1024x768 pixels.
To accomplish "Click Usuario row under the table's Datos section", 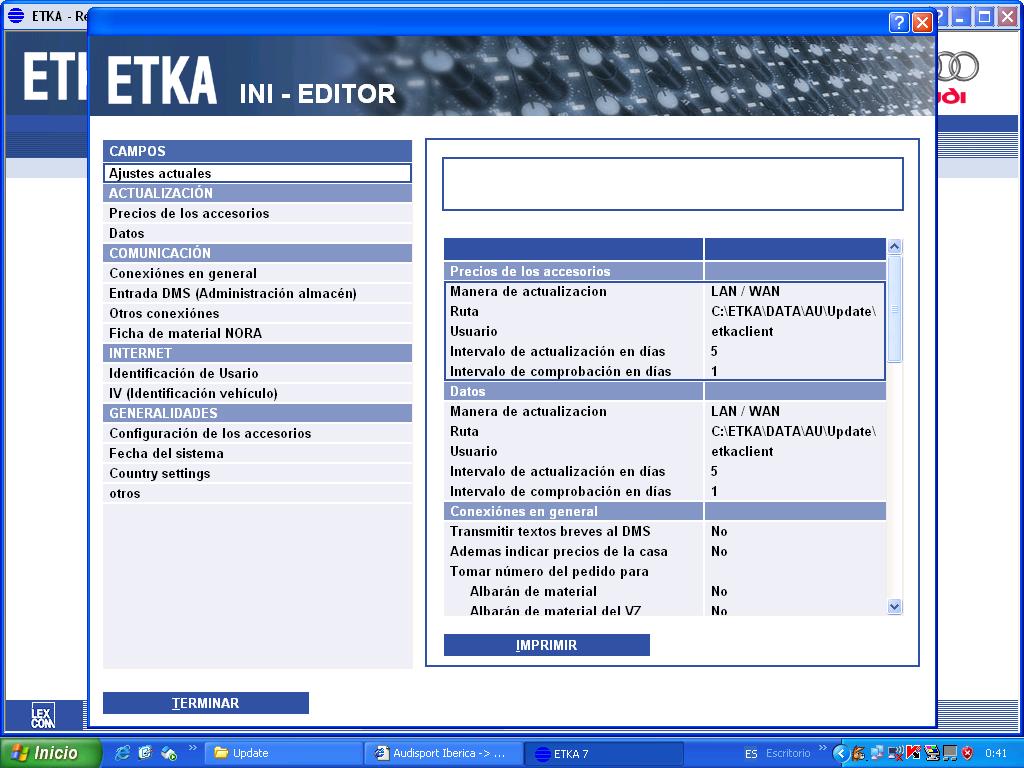I will pos(665,452).
